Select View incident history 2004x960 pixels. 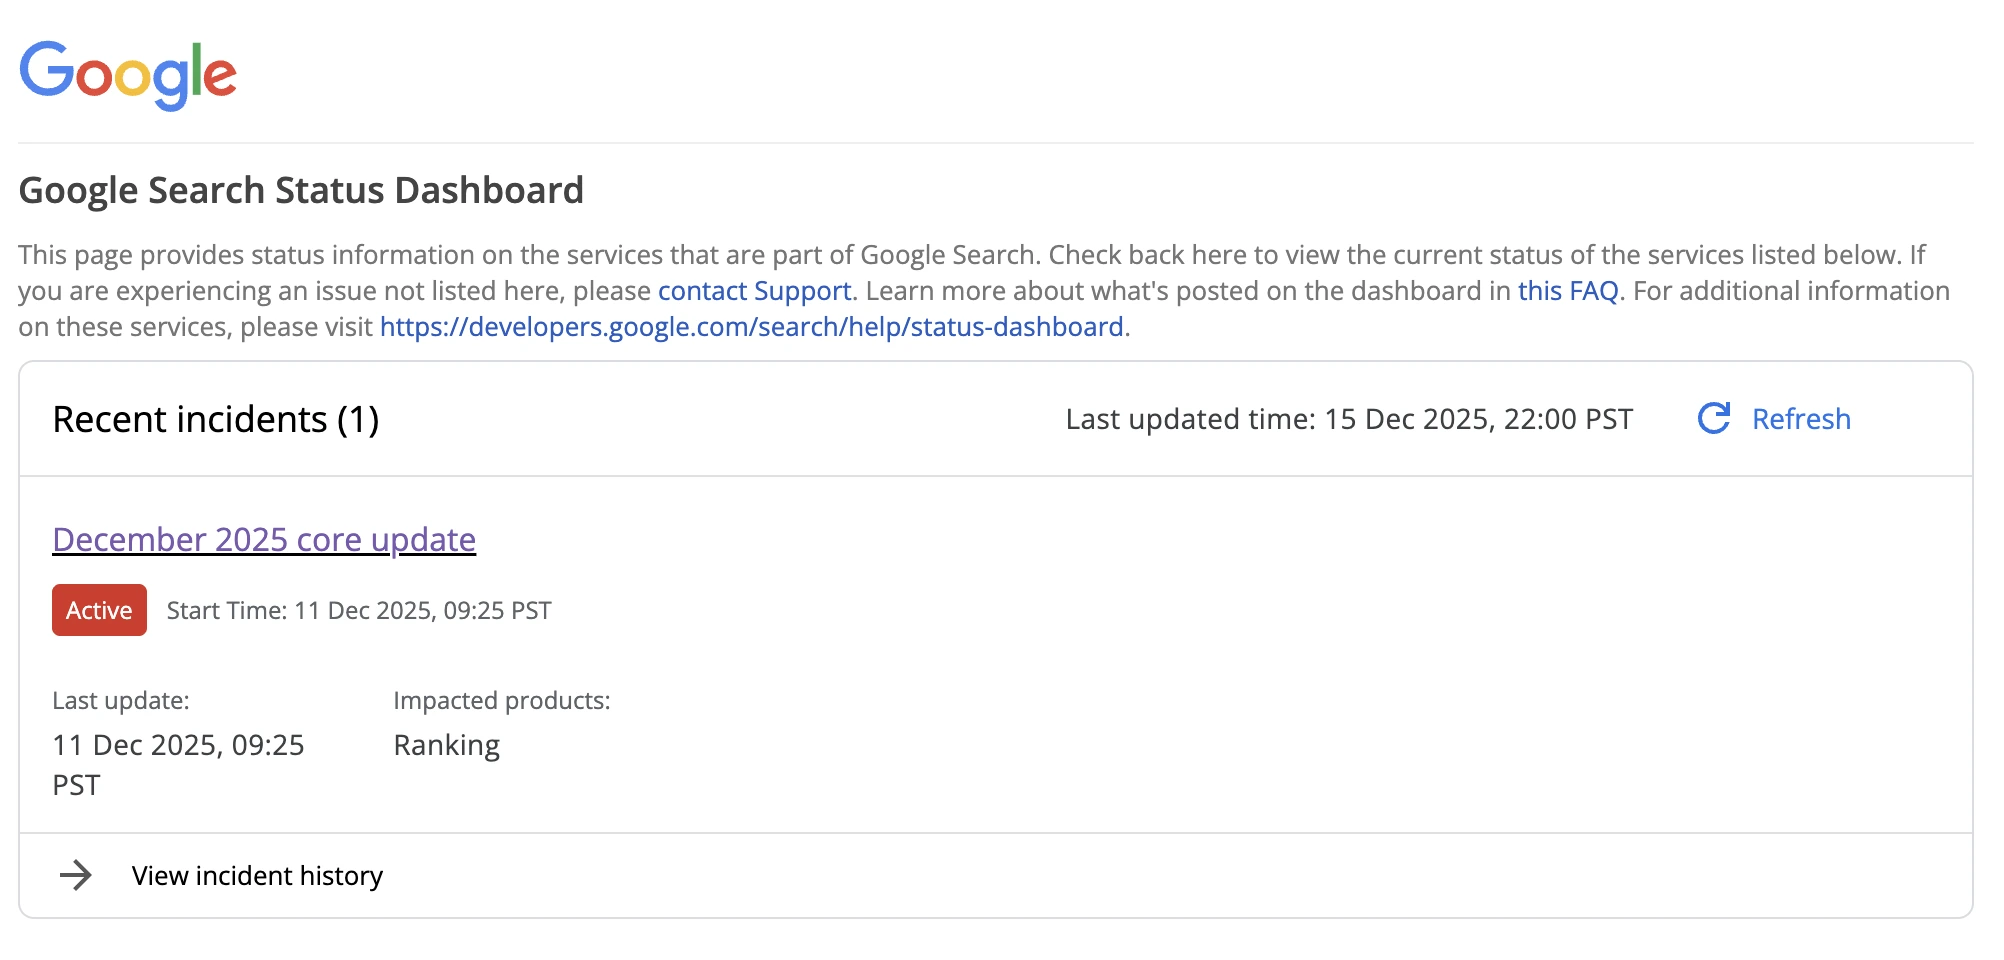[x=255, y=876]
